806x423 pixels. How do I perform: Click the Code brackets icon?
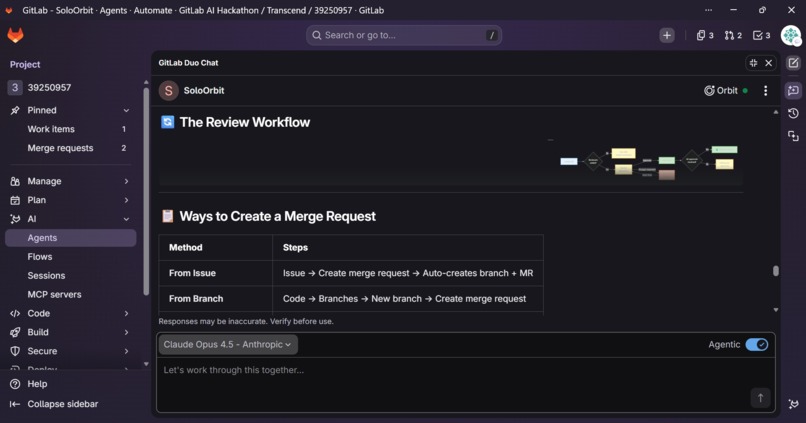15,314
